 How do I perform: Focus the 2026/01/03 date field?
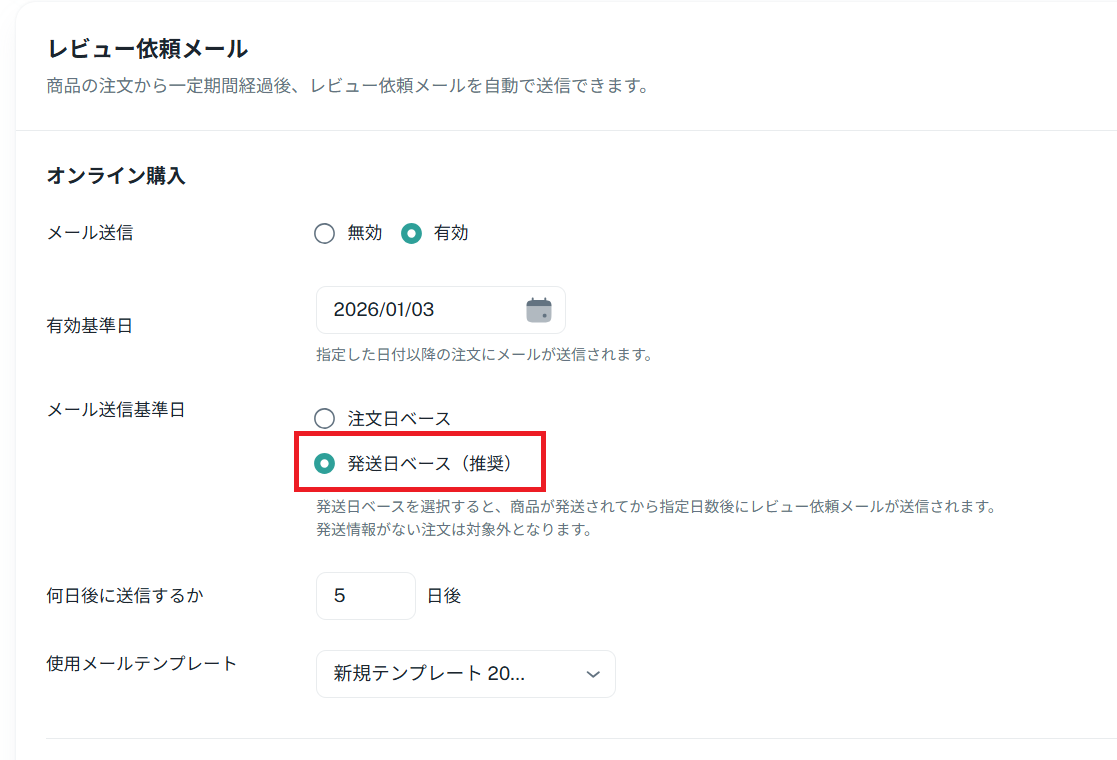[x=420, y=310]
